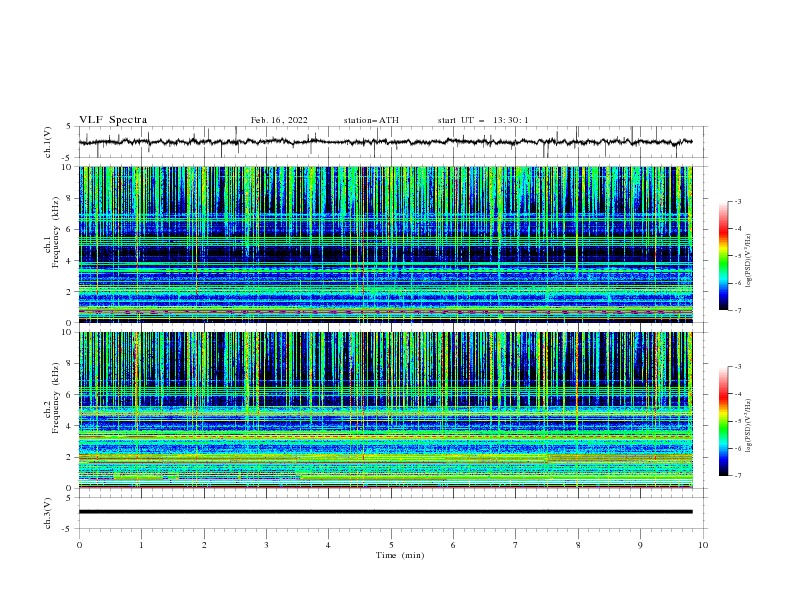Click the upper colorbar log(PSD) label
Image resolution: width=792 pixels, height=612 pixels.
coord(748,261)
